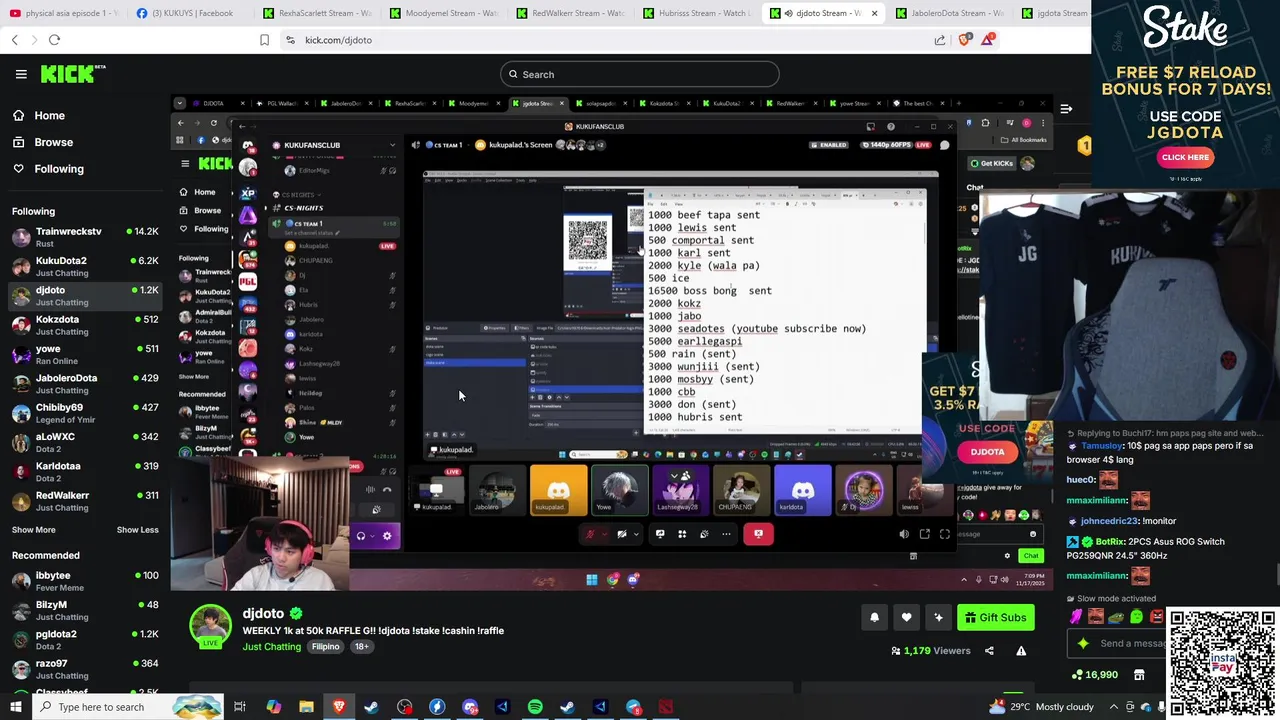
Task: Bookmark this page via the bookmark icon
Action: click(264, 40)
